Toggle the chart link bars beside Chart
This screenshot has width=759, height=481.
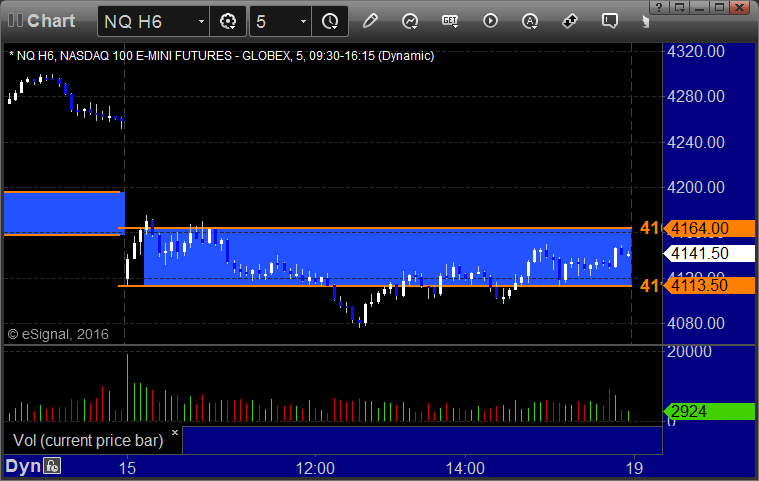coord(15,20)
